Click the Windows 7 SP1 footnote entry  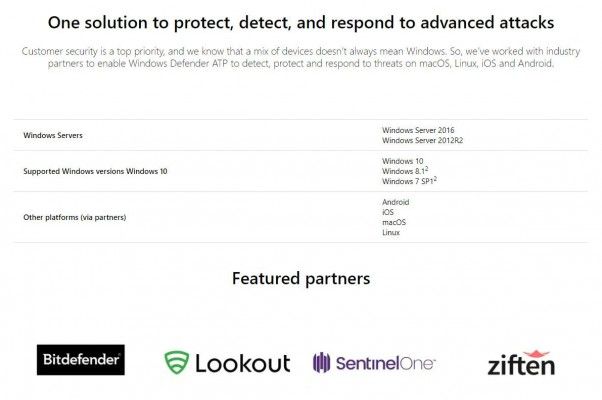click(x=410, y=181)
